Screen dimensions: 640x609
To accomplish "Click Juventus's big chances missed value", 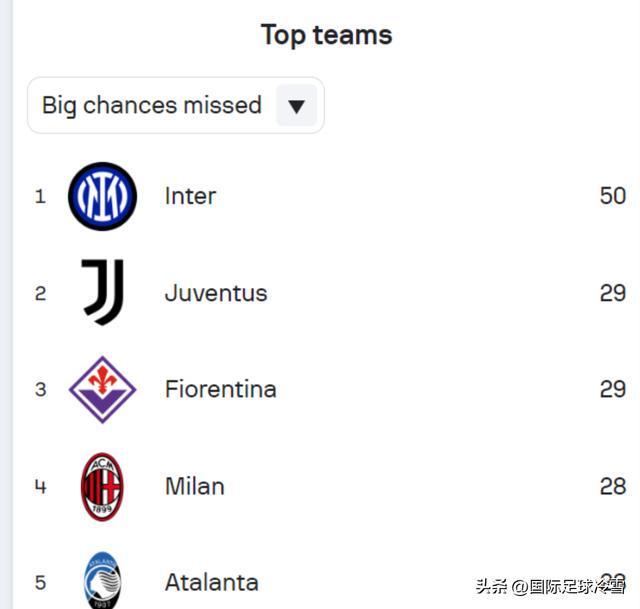I will tap(612, 293).
